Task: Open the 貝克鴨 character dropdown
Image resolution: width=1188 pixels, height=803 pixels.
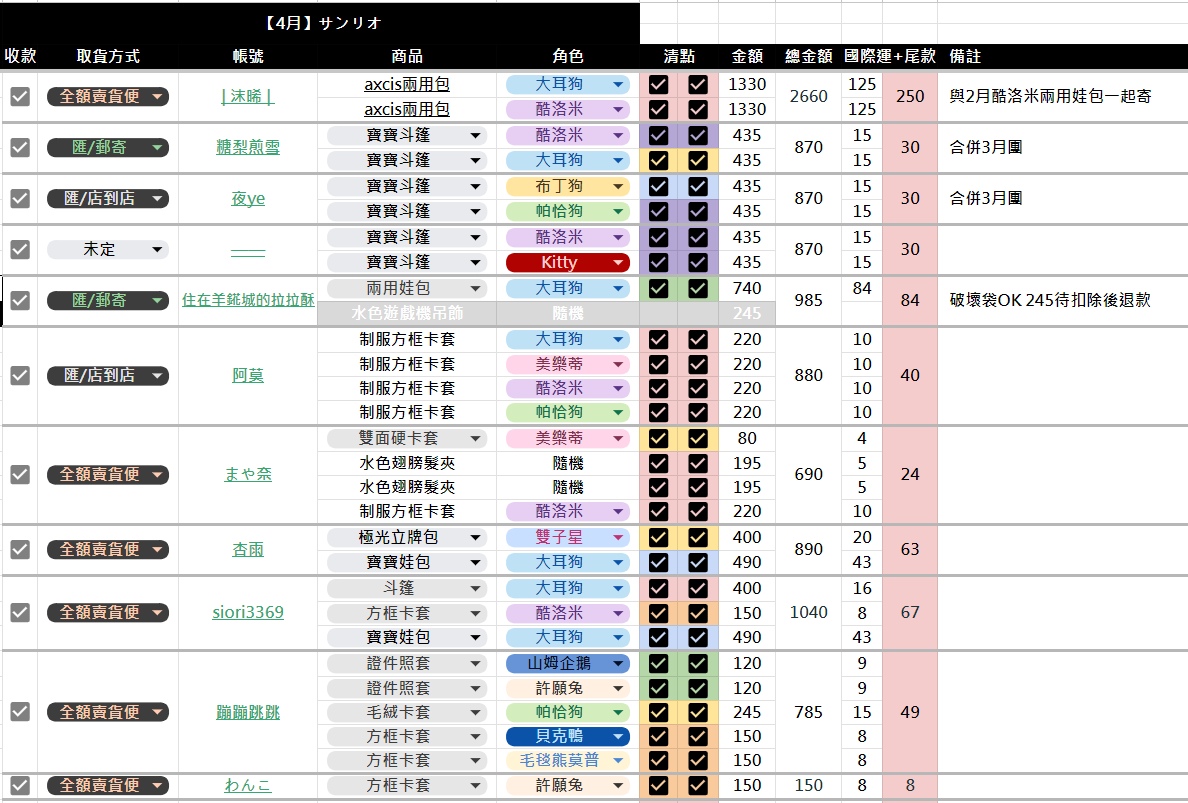Action: click(567, 736)
